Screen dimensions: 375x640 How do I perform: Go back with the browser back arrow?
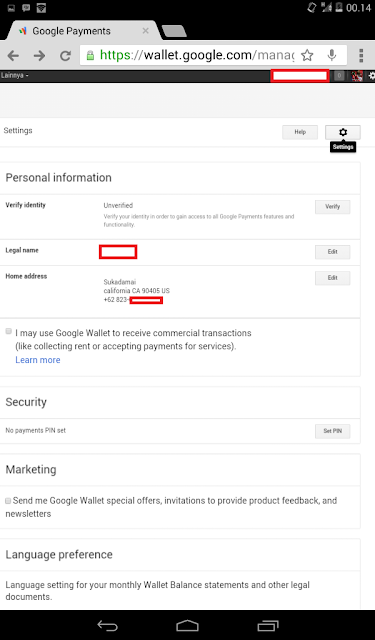(13, 56)
